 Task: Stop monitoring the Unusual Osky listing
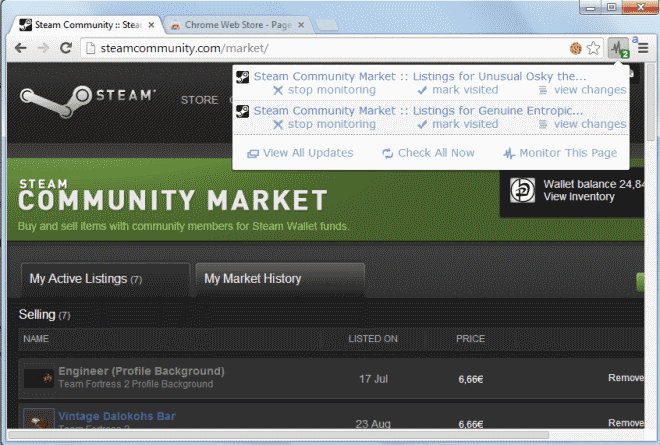[x=324, y=90]
